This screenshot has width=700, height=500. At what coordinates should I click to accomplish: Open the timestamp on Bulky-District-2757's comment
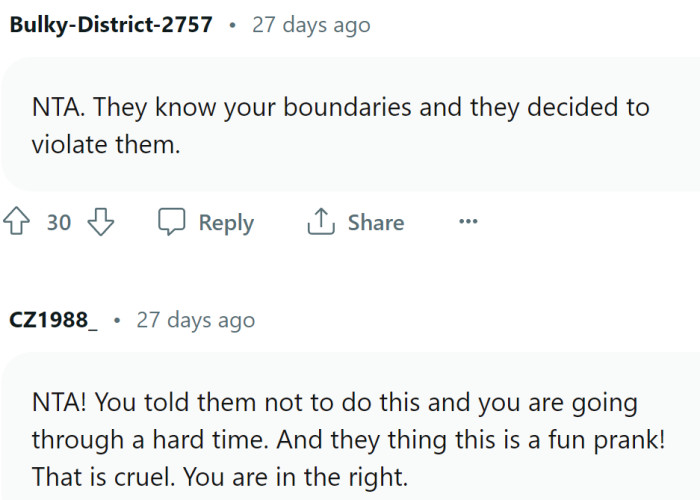310,25
